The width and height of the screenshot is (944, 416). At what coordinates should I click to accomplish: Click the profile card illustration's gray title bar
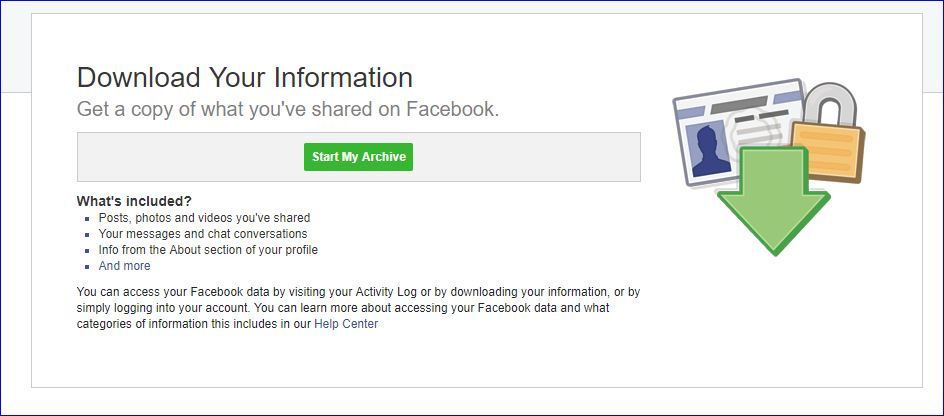click(x=739, y=104)
